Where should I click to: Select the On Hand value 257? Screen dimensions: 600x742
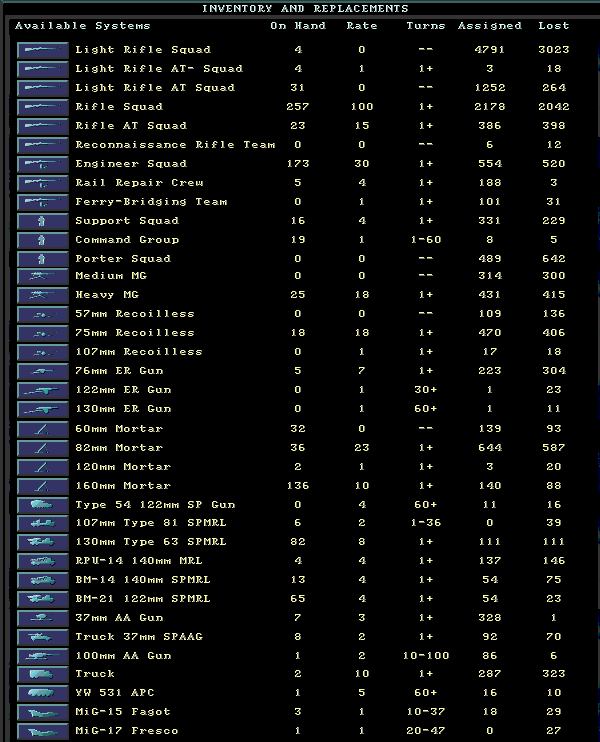tap(298, 106)
